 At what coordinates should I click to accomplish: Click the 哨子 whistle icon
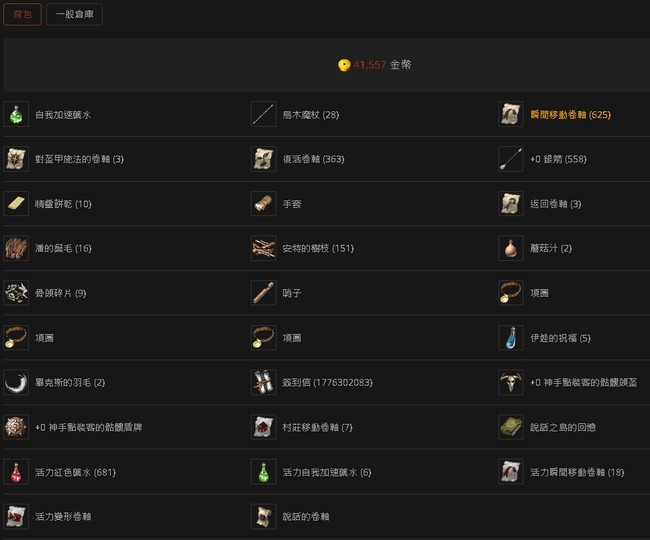point(264,293)
